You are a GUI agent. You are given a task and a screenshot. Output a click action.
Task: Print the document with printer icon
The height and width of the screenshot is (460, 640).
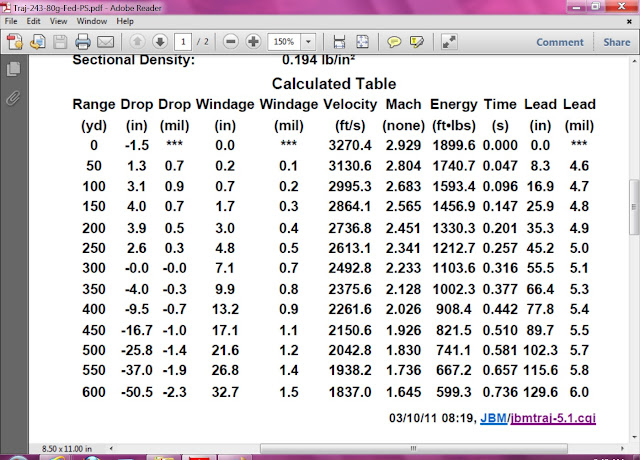point(83,42)
